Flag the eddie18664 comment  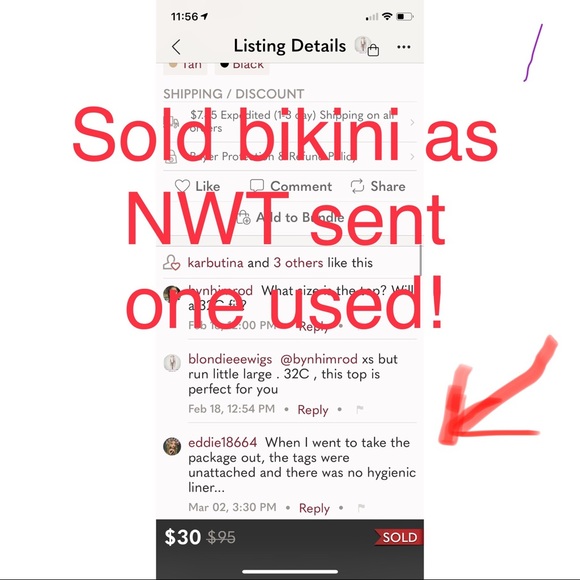point(361,508)
